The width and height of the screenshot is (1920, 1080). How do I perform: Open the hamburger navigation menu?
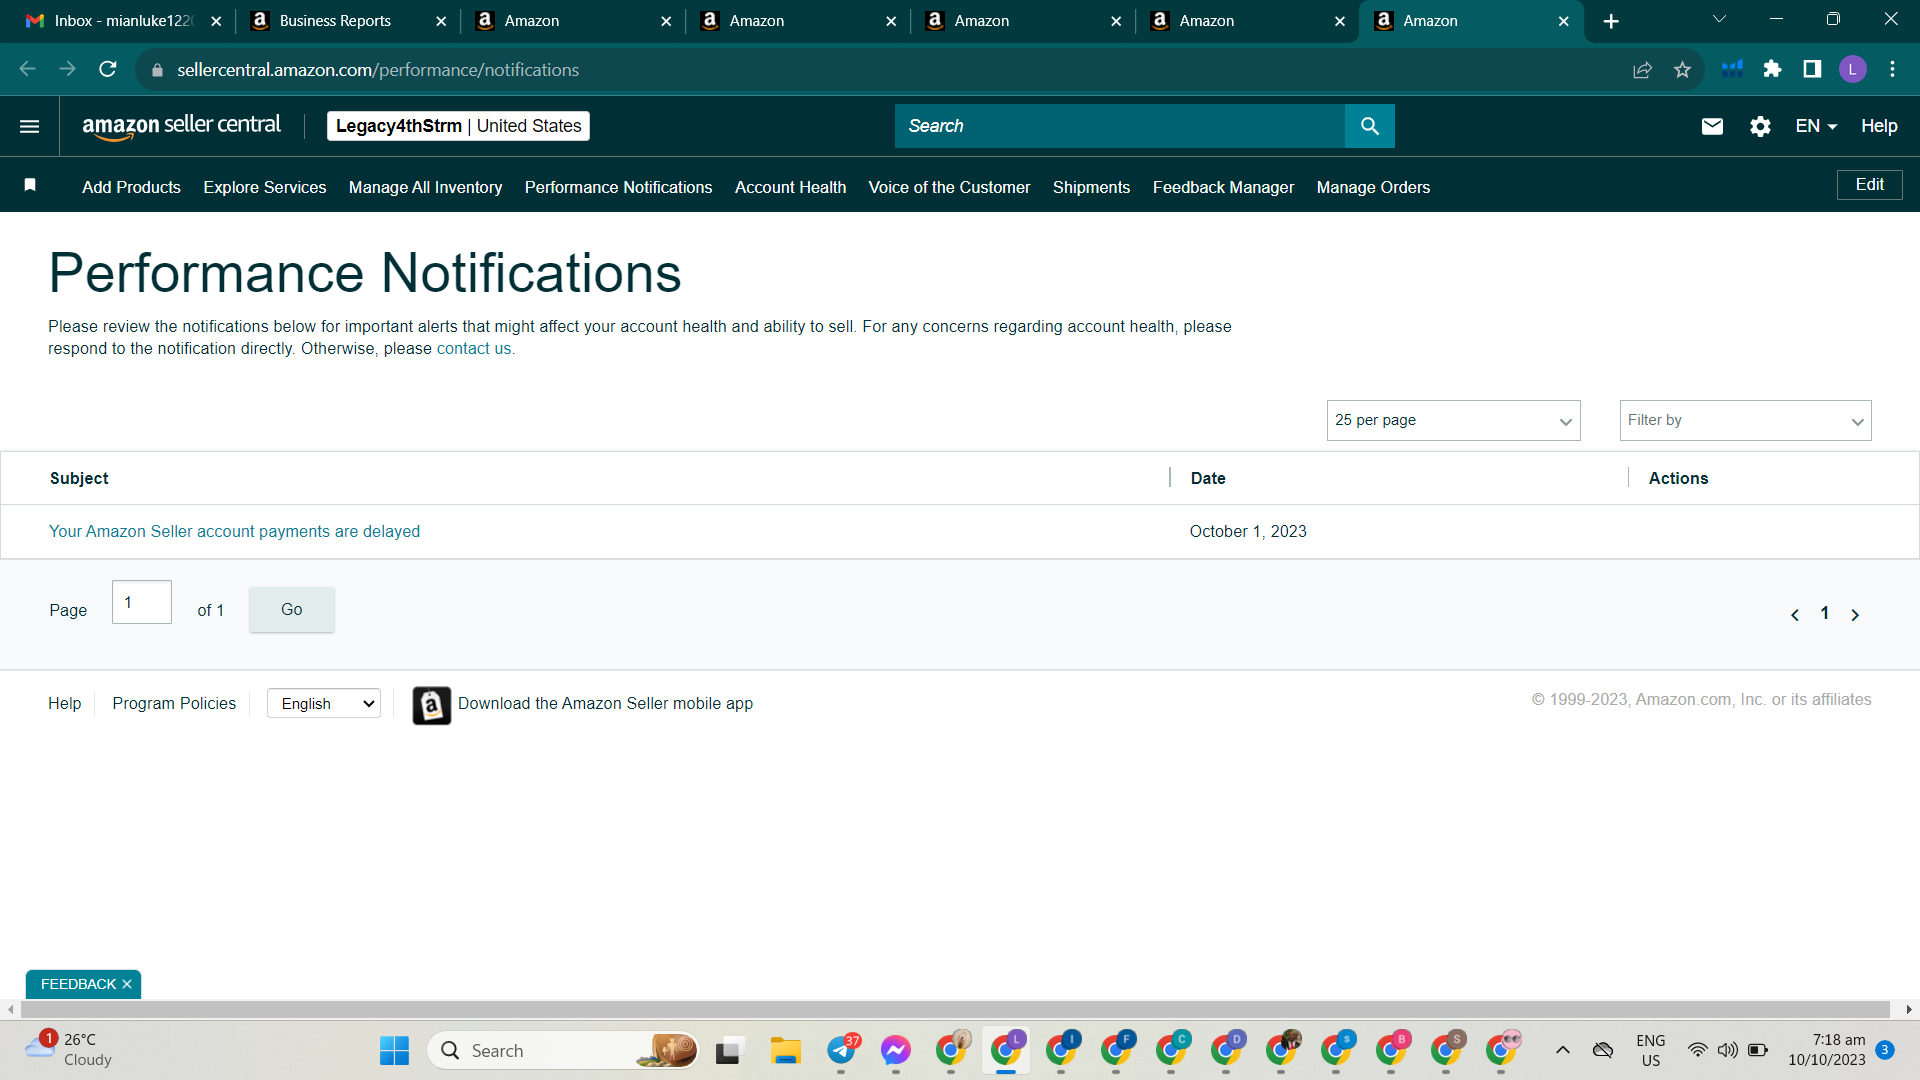(30, 126)
